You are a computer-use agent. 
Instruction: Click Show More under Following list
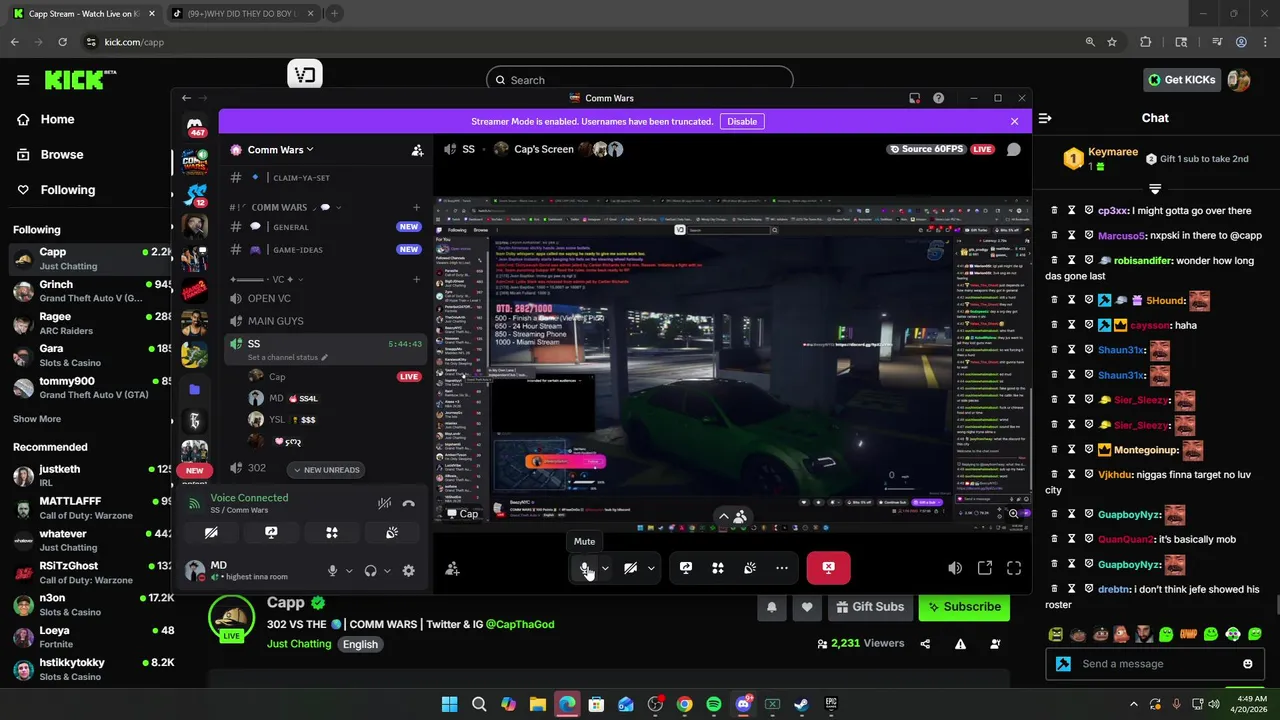click(37, 419)
